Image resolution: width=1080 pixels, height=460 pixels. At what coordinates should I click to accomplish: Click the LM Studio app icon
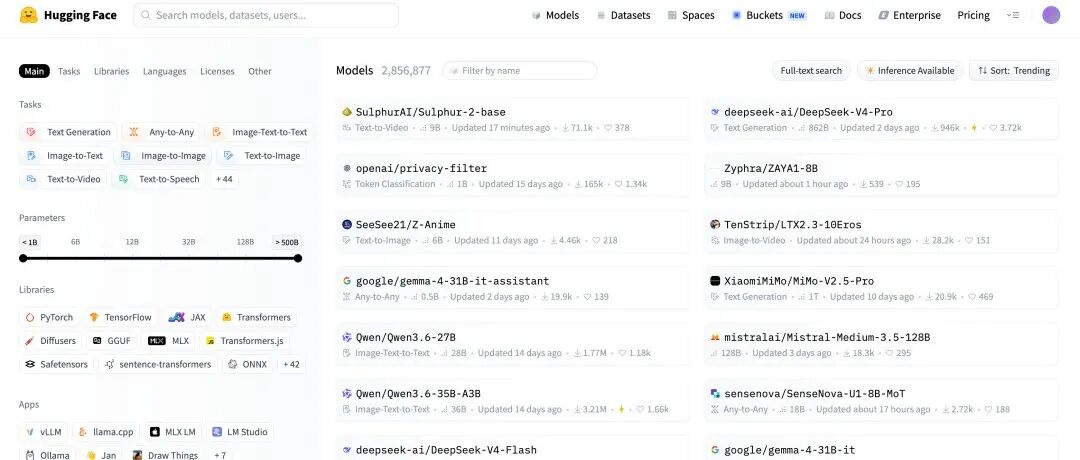(x=217, y=432)
